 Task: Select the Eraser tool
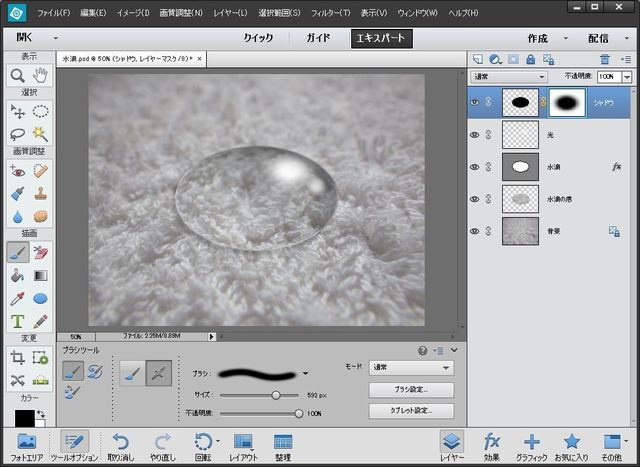pyautogui.click(x=41, y=252)
